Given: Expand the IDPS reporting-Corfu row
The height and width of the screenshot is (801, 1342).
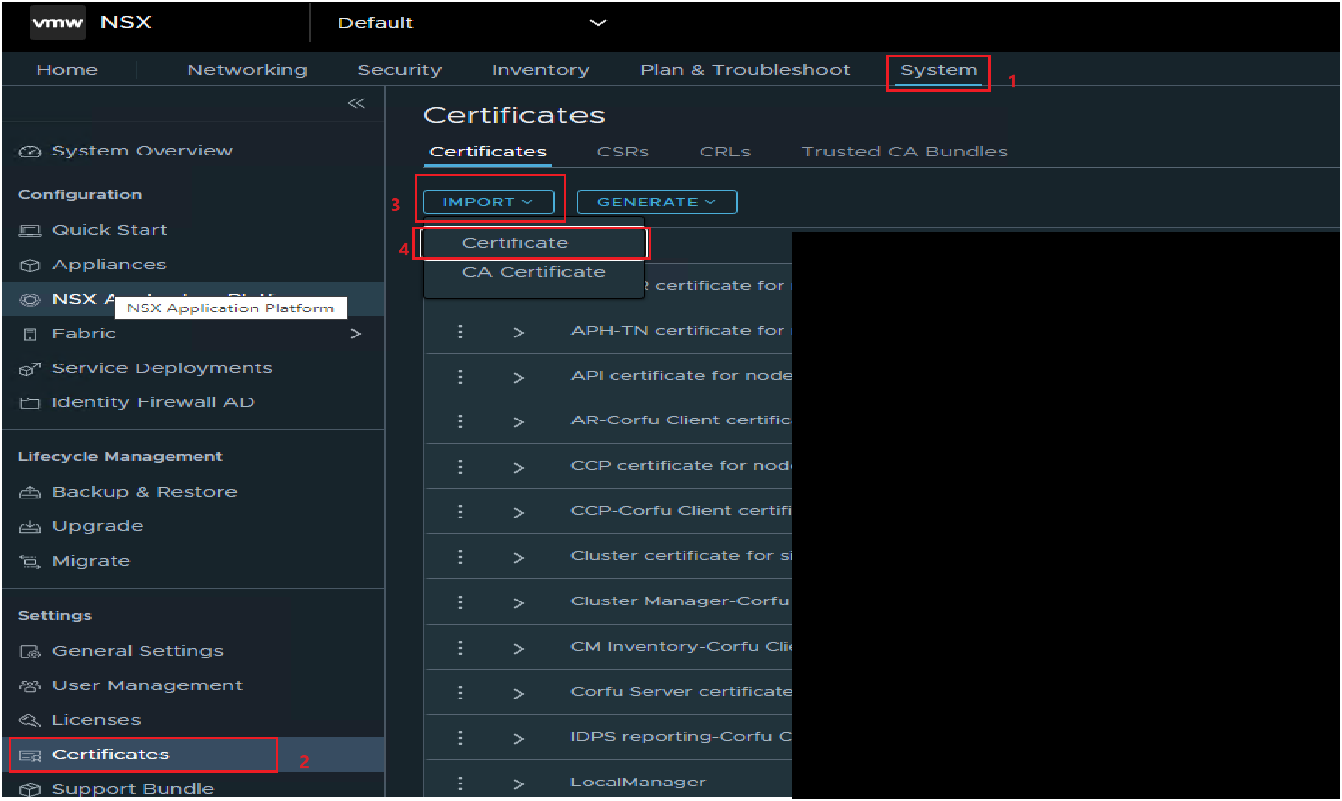Looking at the screenshot, I should coord(518,738).
